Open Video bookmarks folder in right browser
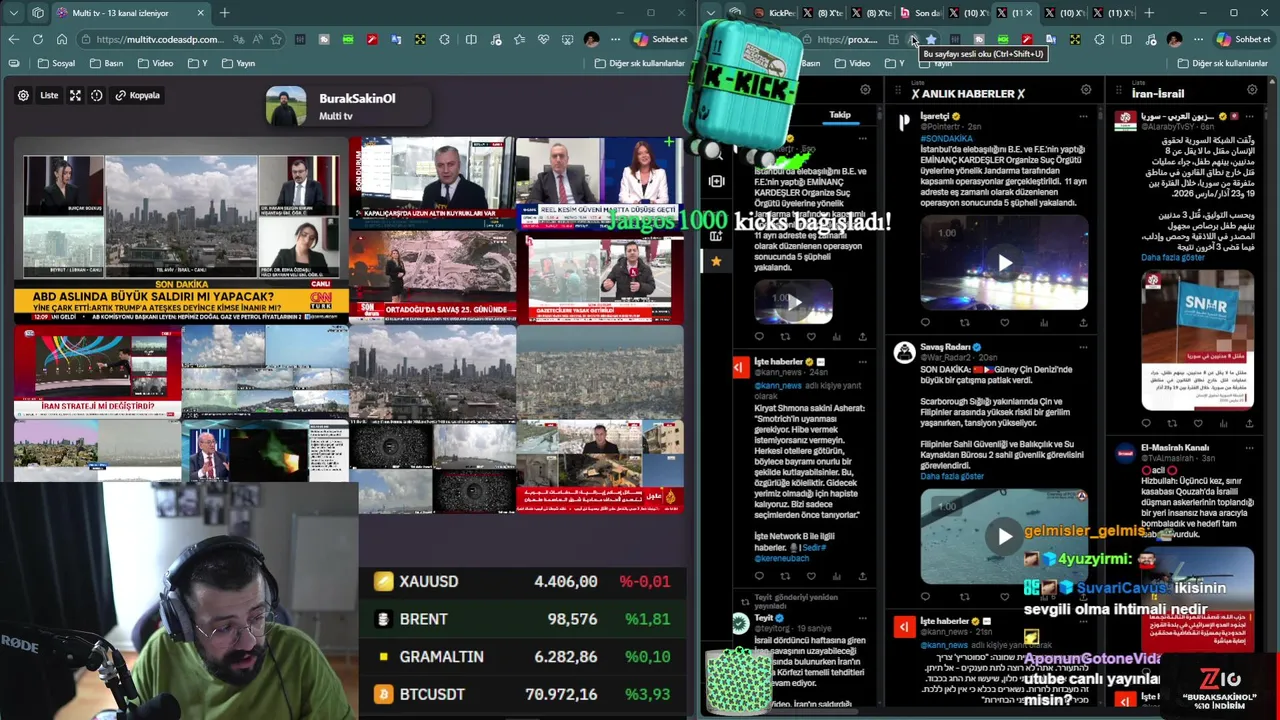1280x720 pixels. tap(853, 63)
